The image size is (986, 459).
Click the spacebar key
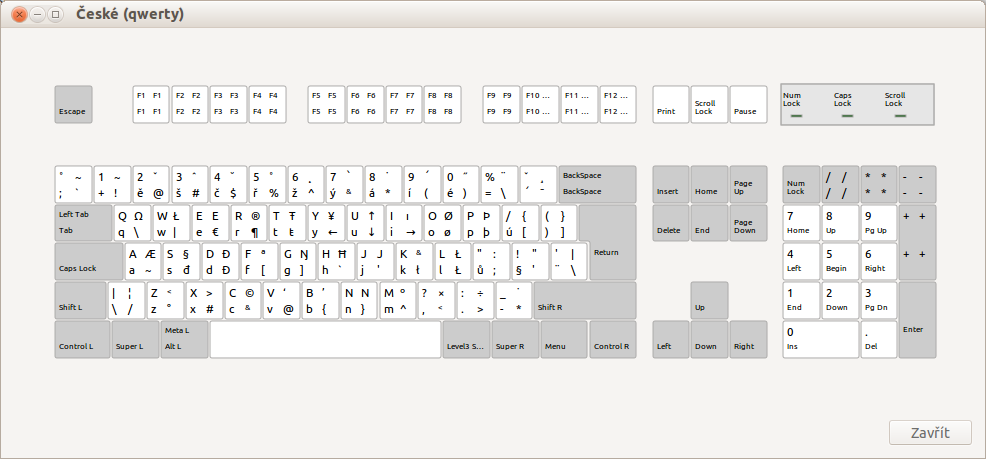[x=325, y=340]
